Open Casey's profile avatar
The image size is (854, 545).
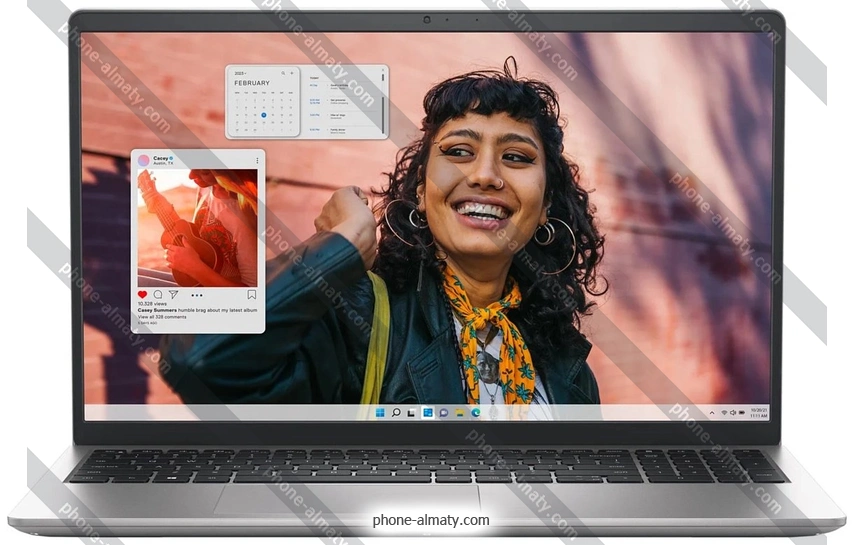coord(143,160)
